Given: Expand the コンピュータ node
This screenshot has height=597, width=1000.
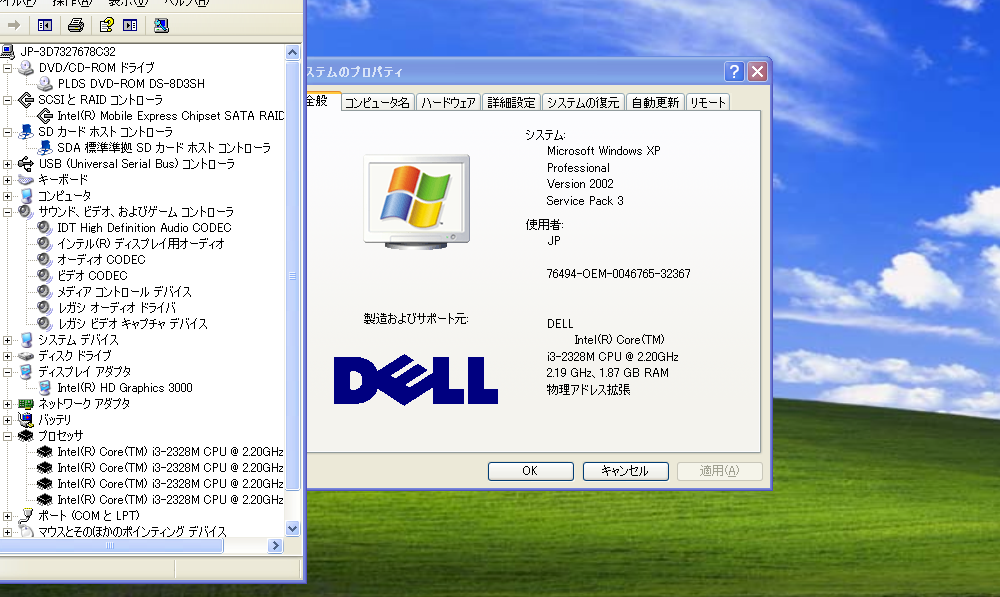Looking at the screenshot, I should (x=8, y=196).
